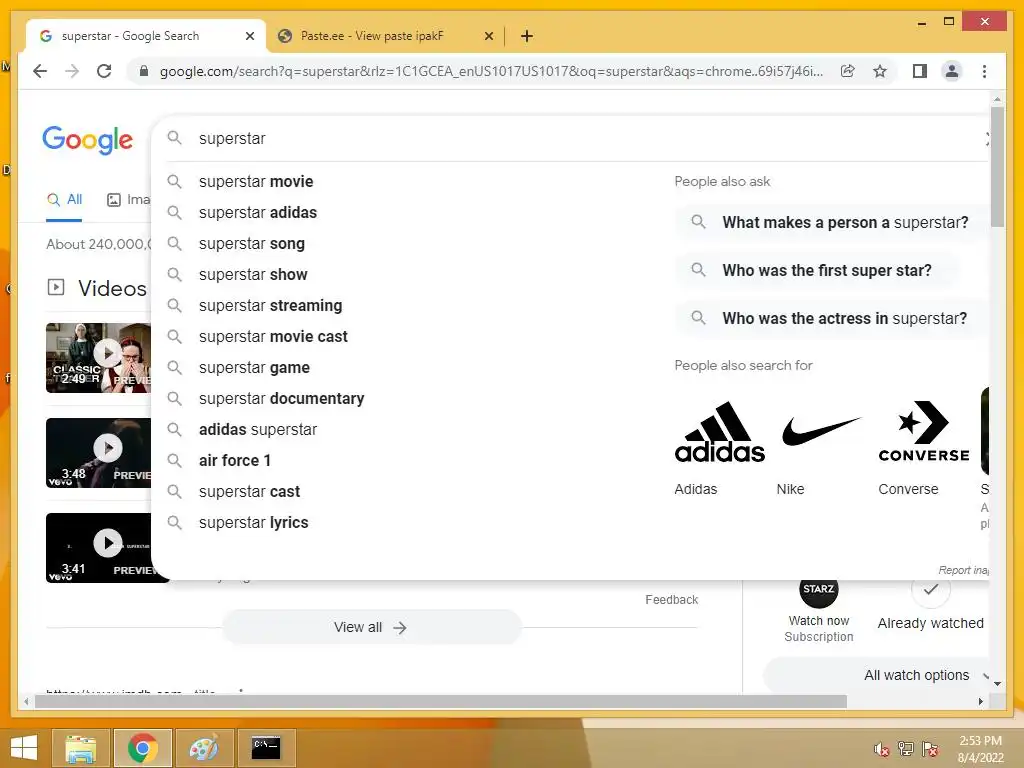The width and height of the screenshot is (1024, 768).
Task: Click the Adidas logo thumbnail
Action: click(x=720, y=431)
